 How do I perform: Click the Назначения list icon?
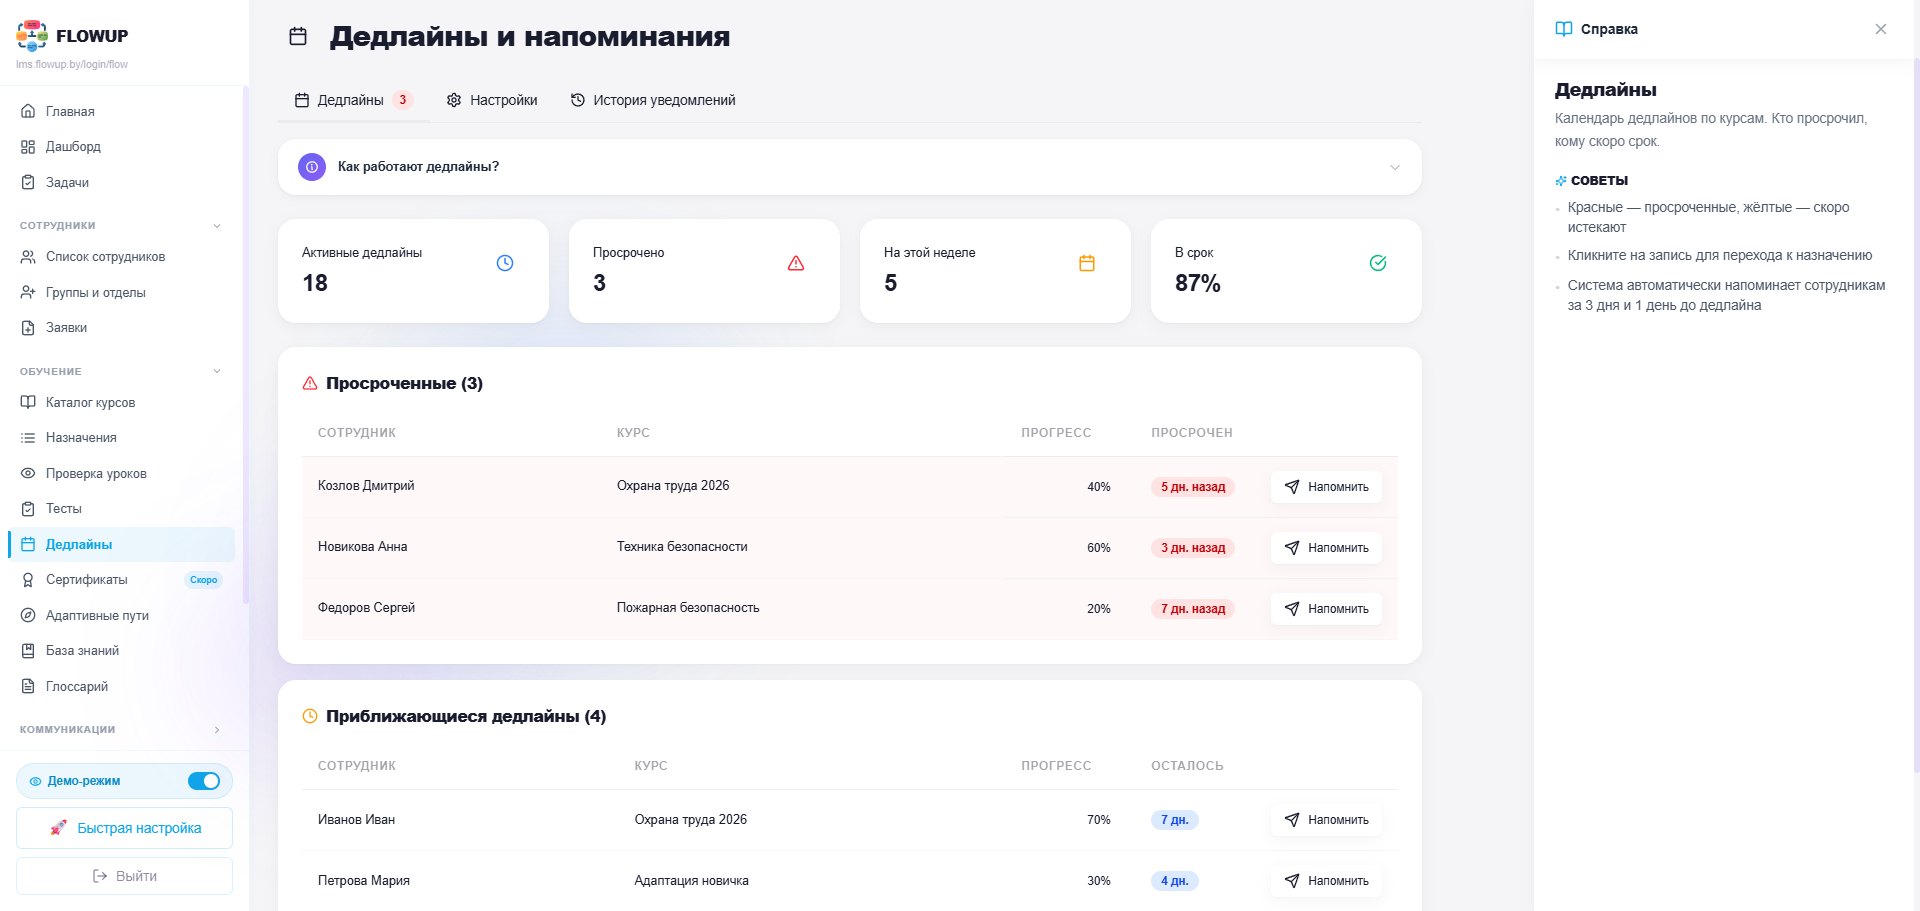[x=28, y=438]
